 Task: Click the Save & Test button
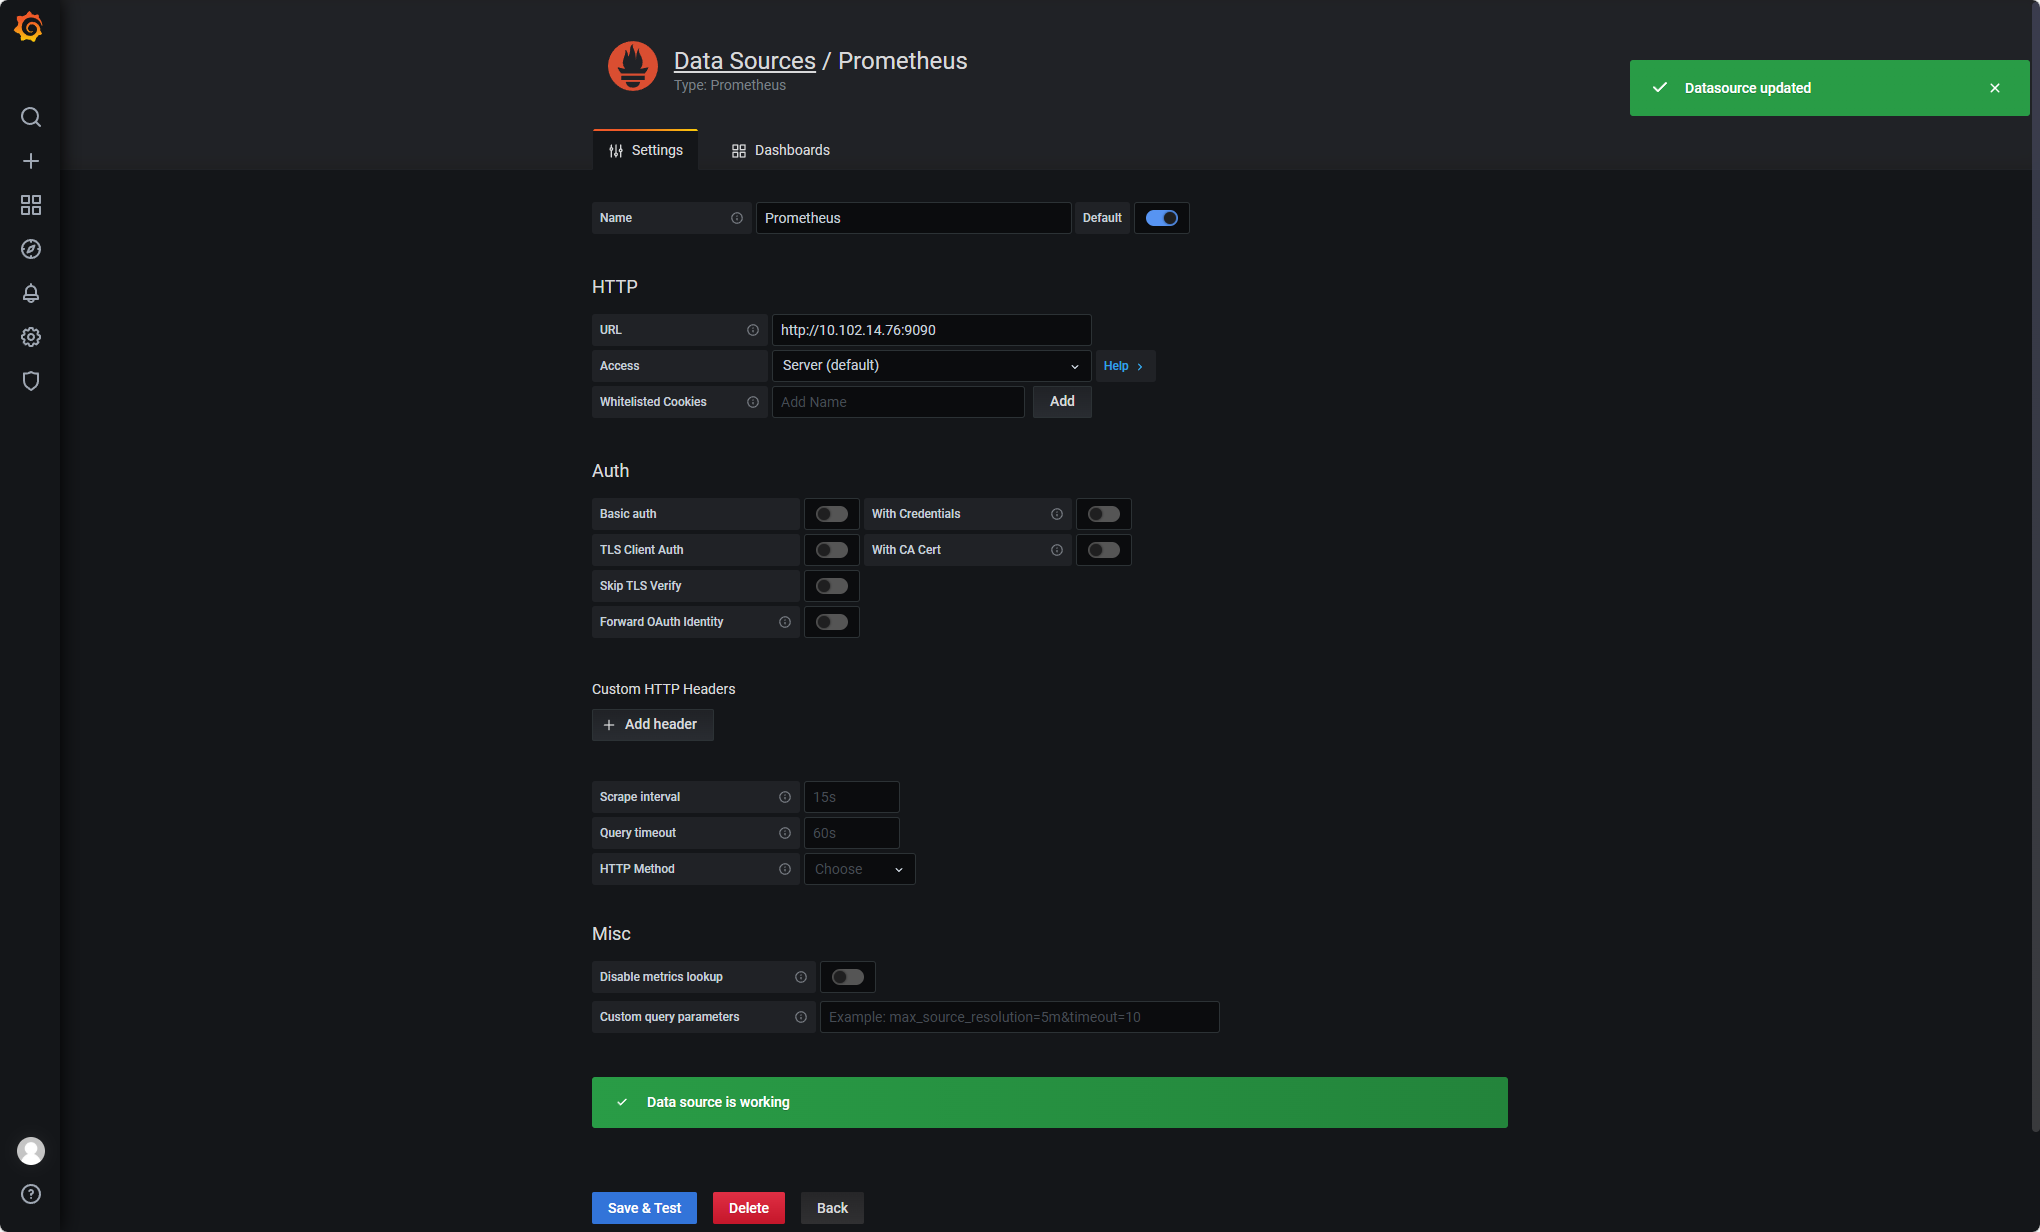[x=644, y=1208]
